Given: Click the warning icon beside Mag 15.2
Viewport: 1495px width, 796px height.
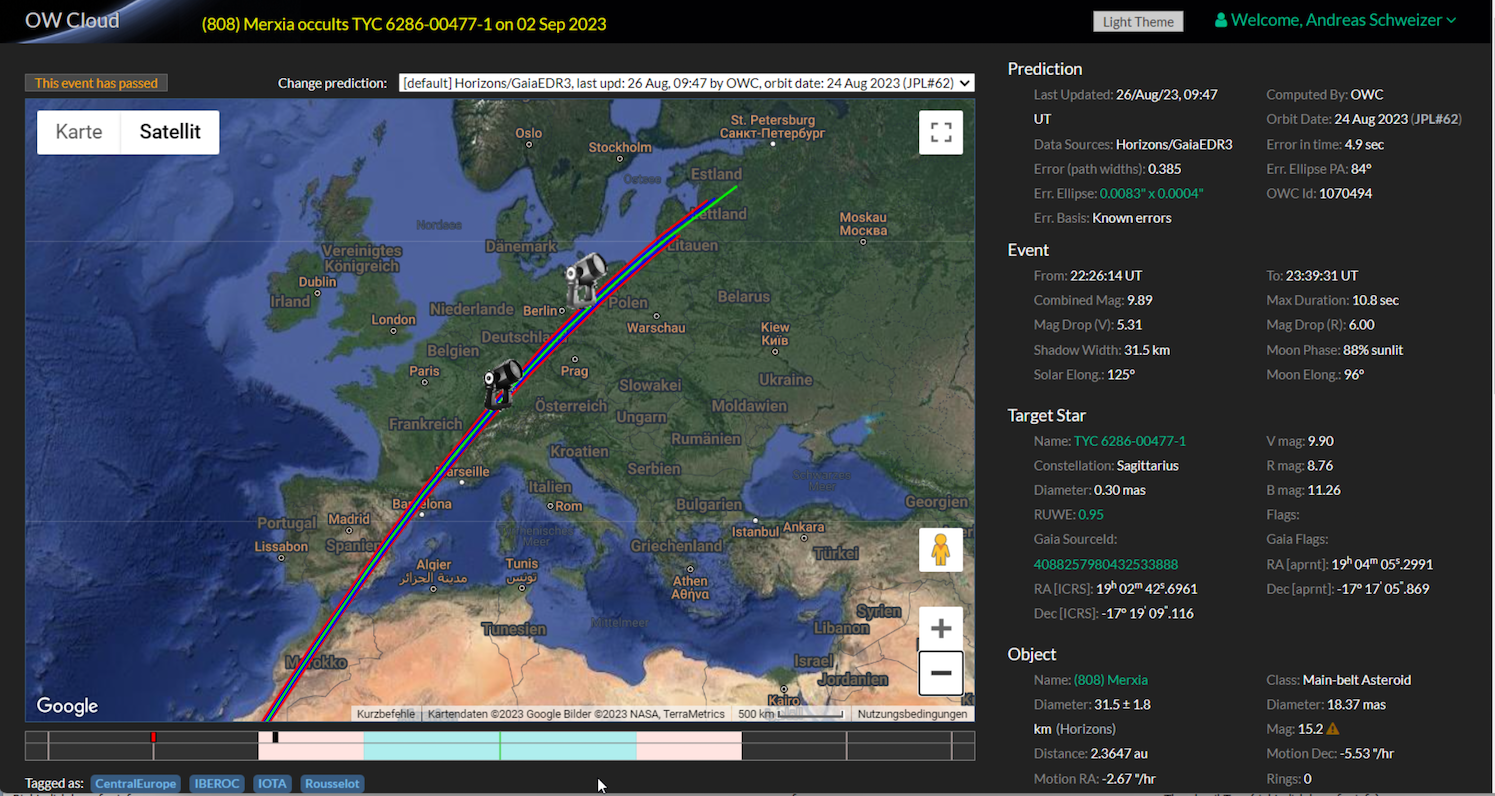Looking at the screenshot, I should 1332,729.
